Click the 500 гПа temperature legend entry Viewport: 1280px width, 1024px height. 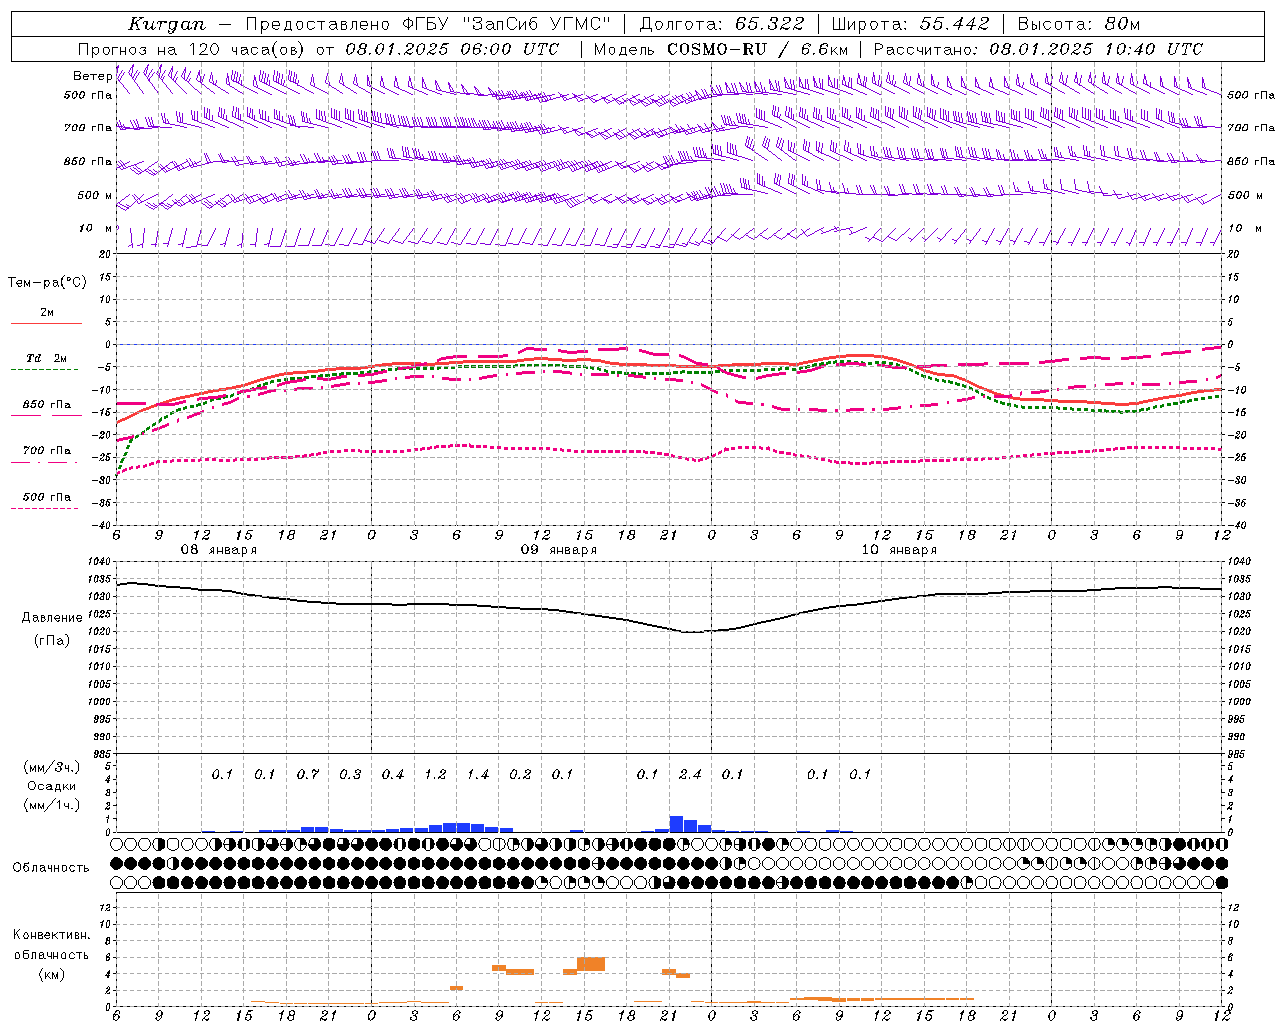point(46,497)
